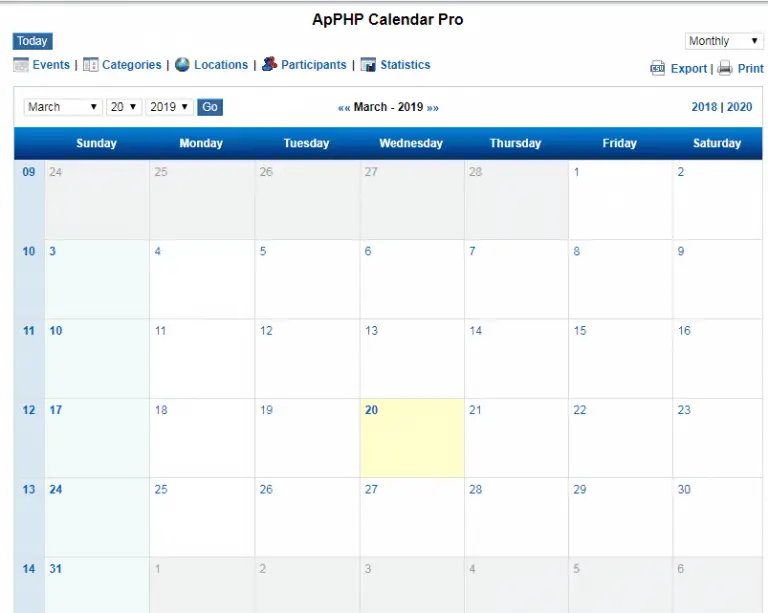Go to previous month arrows
The image size is (768, 613).
coord(344,108)
